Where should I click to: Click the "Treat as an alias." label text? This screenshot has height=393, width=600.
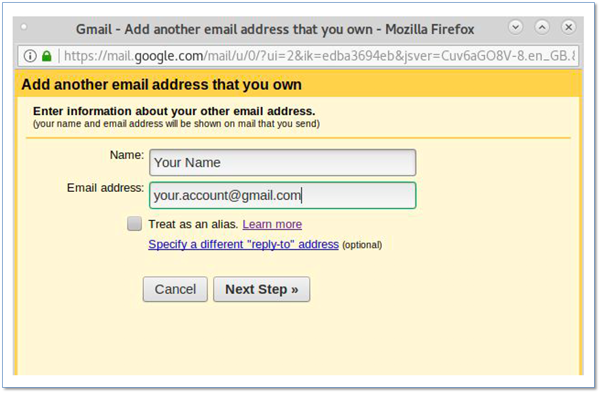point(193,224)
